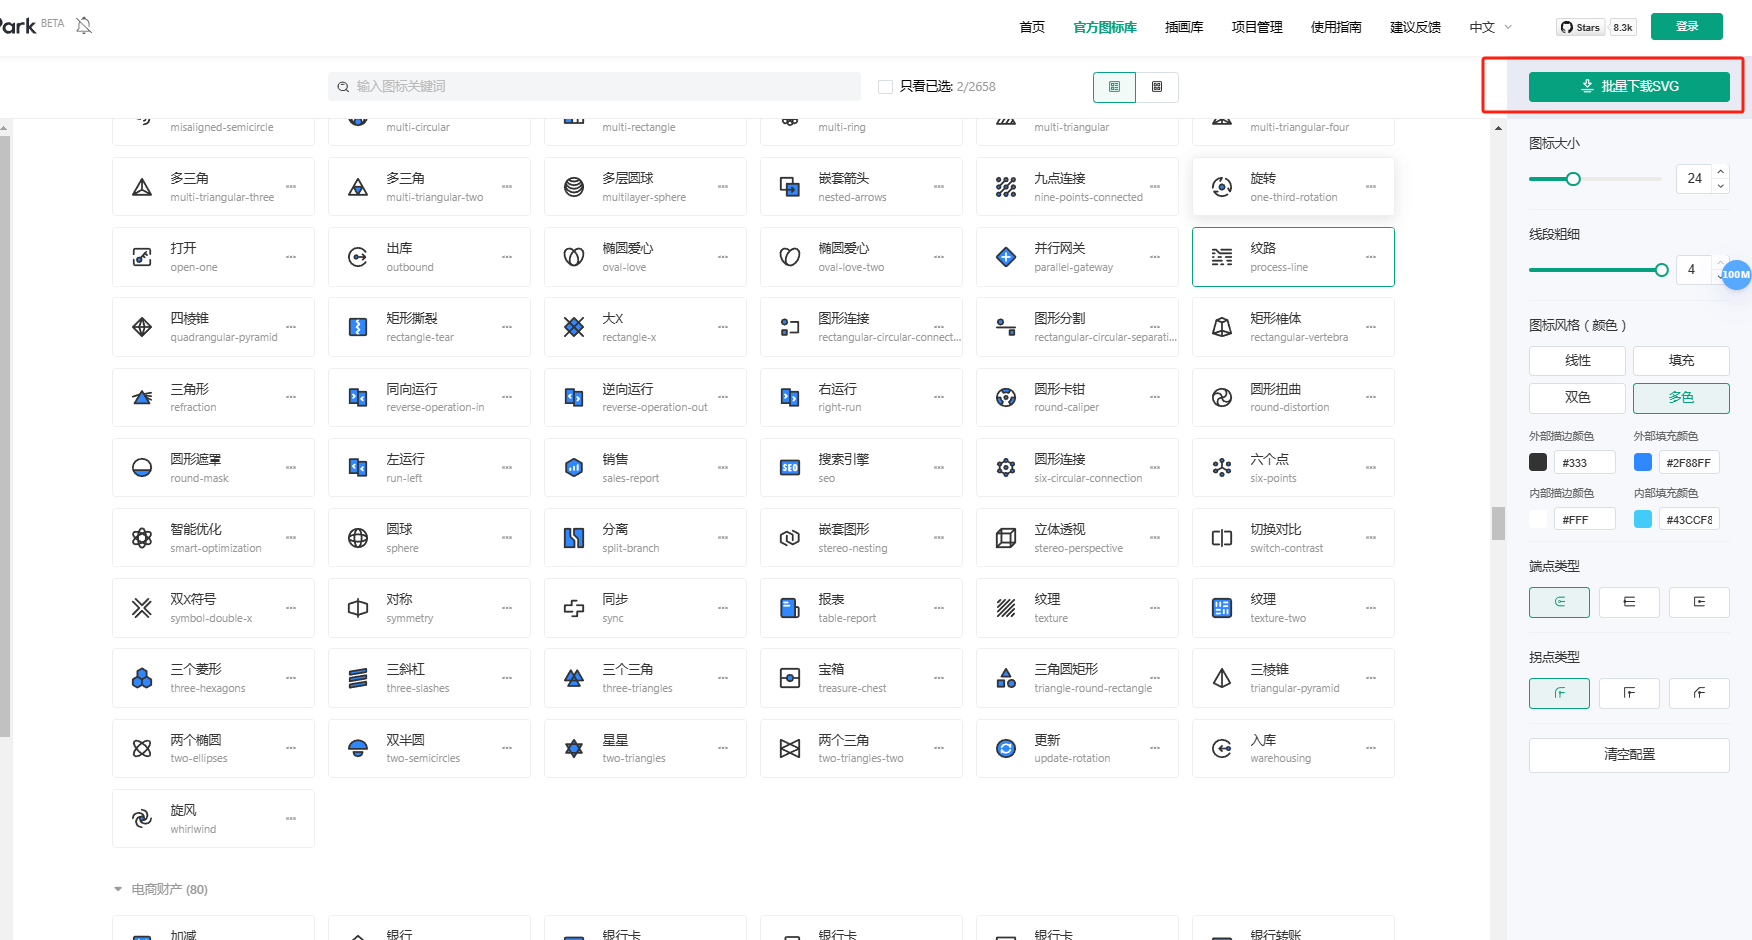The width and height of the screenshot is (1752, 940).
Task: Select the filled (填充) icon style
Action: [1681, 361]
